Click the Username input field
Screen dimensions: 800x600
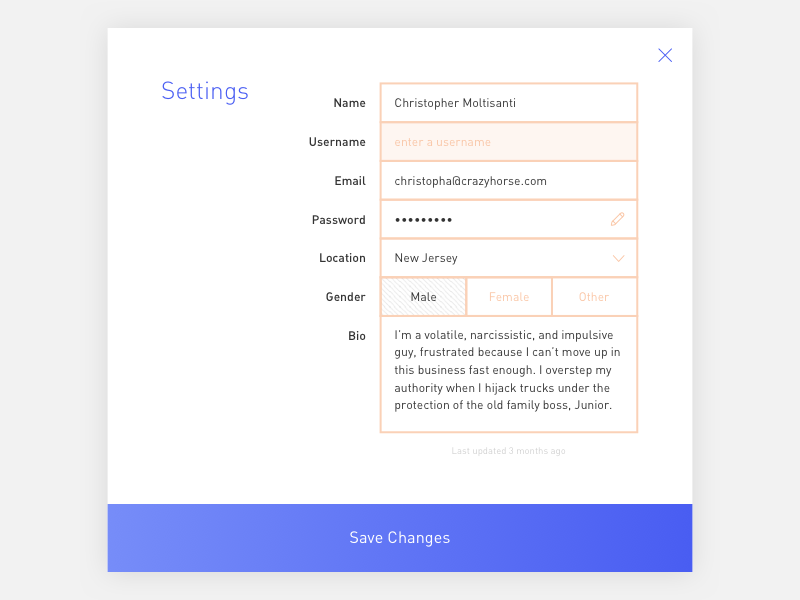pos(508,142)
